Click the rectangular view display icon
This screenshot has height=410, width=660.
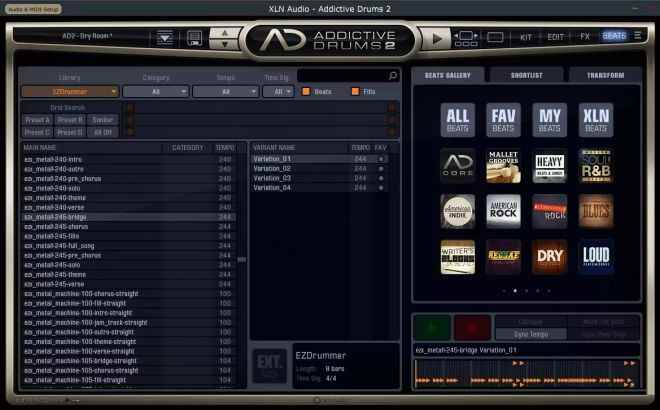tap(495, 37)
